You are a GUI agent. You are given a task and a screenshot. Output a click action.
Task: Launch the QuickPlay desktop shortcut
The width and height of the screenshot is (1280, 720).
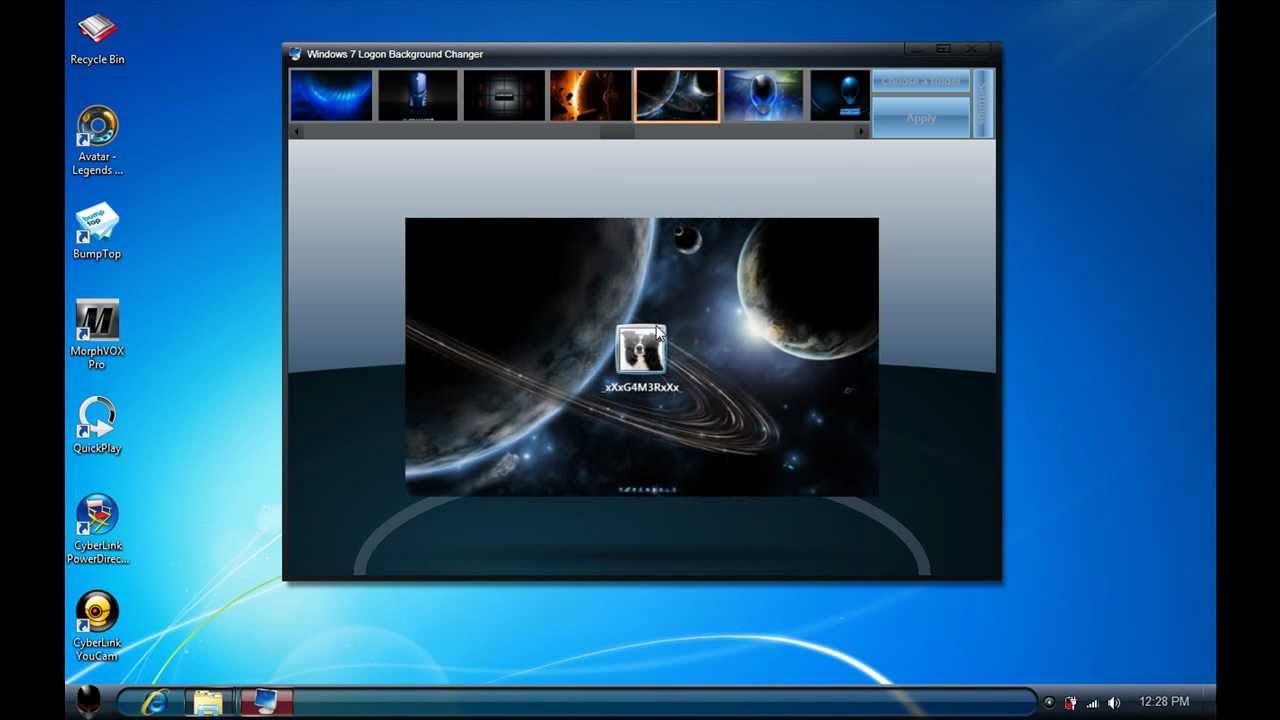pyautogui.click(x=97, y=426)
